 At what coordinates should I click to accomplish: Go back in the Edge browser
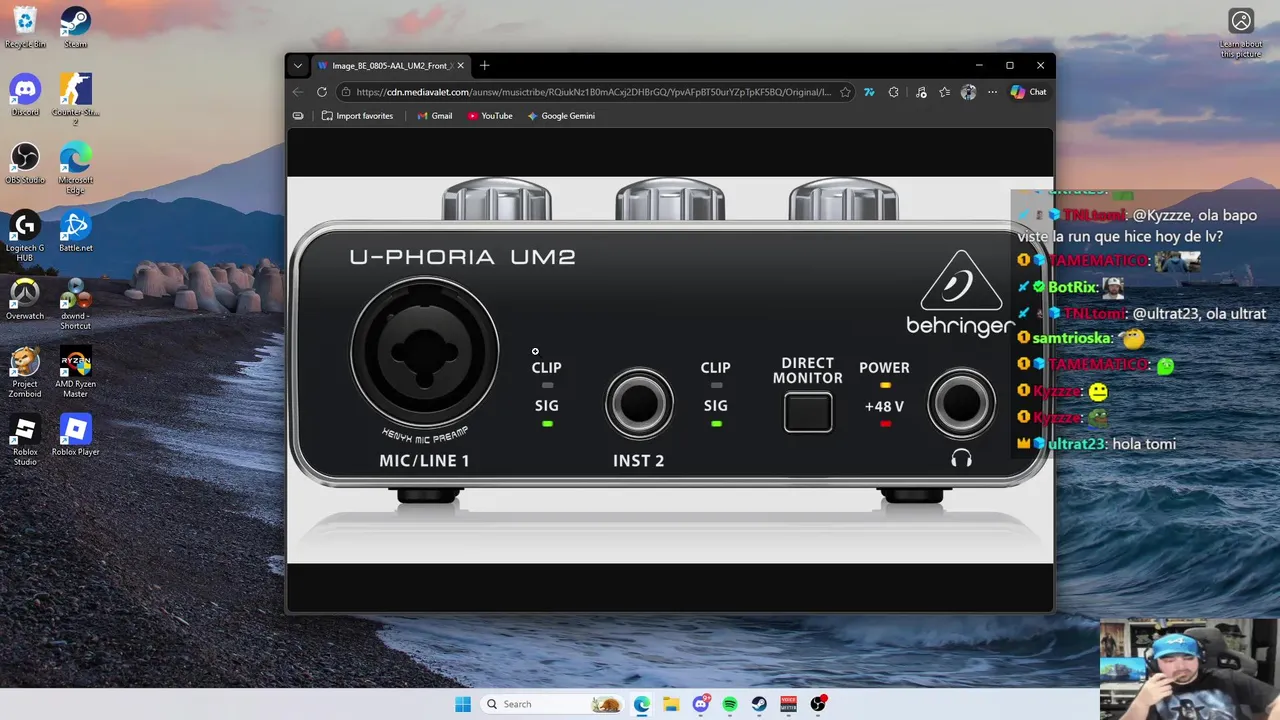[x=297, y=92]
